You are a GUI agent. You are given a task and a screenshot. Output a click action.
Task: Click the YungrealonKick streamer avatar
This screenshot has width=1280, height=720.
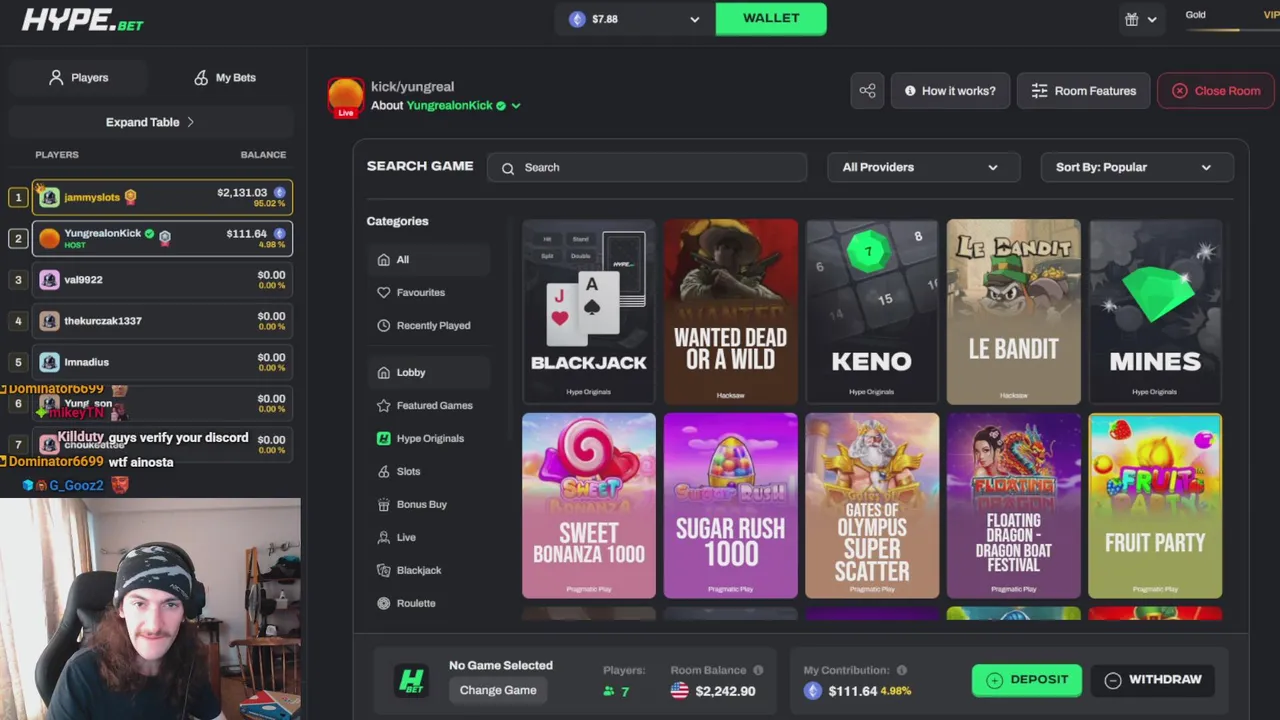[346, 97]
